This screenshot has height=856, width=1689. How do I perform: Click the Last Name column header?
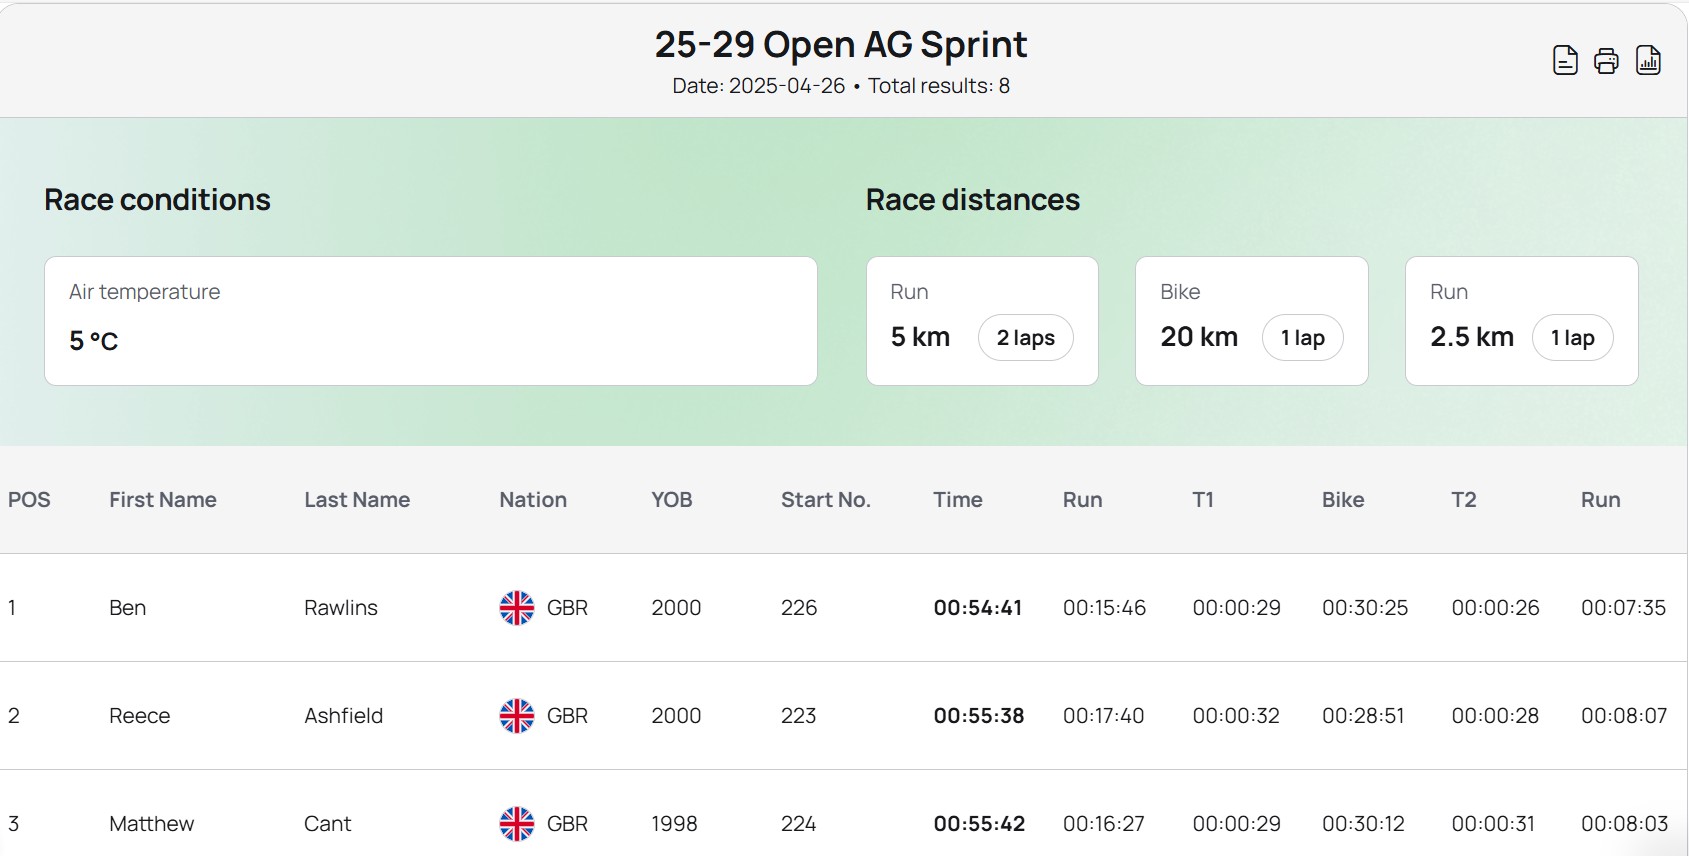(357, 500)
